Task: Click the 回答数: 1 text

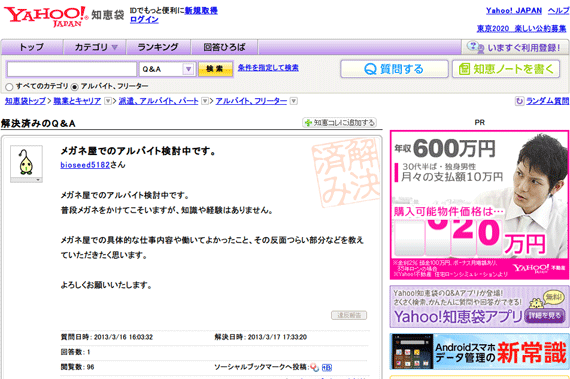Action: [x=75, y=352]
